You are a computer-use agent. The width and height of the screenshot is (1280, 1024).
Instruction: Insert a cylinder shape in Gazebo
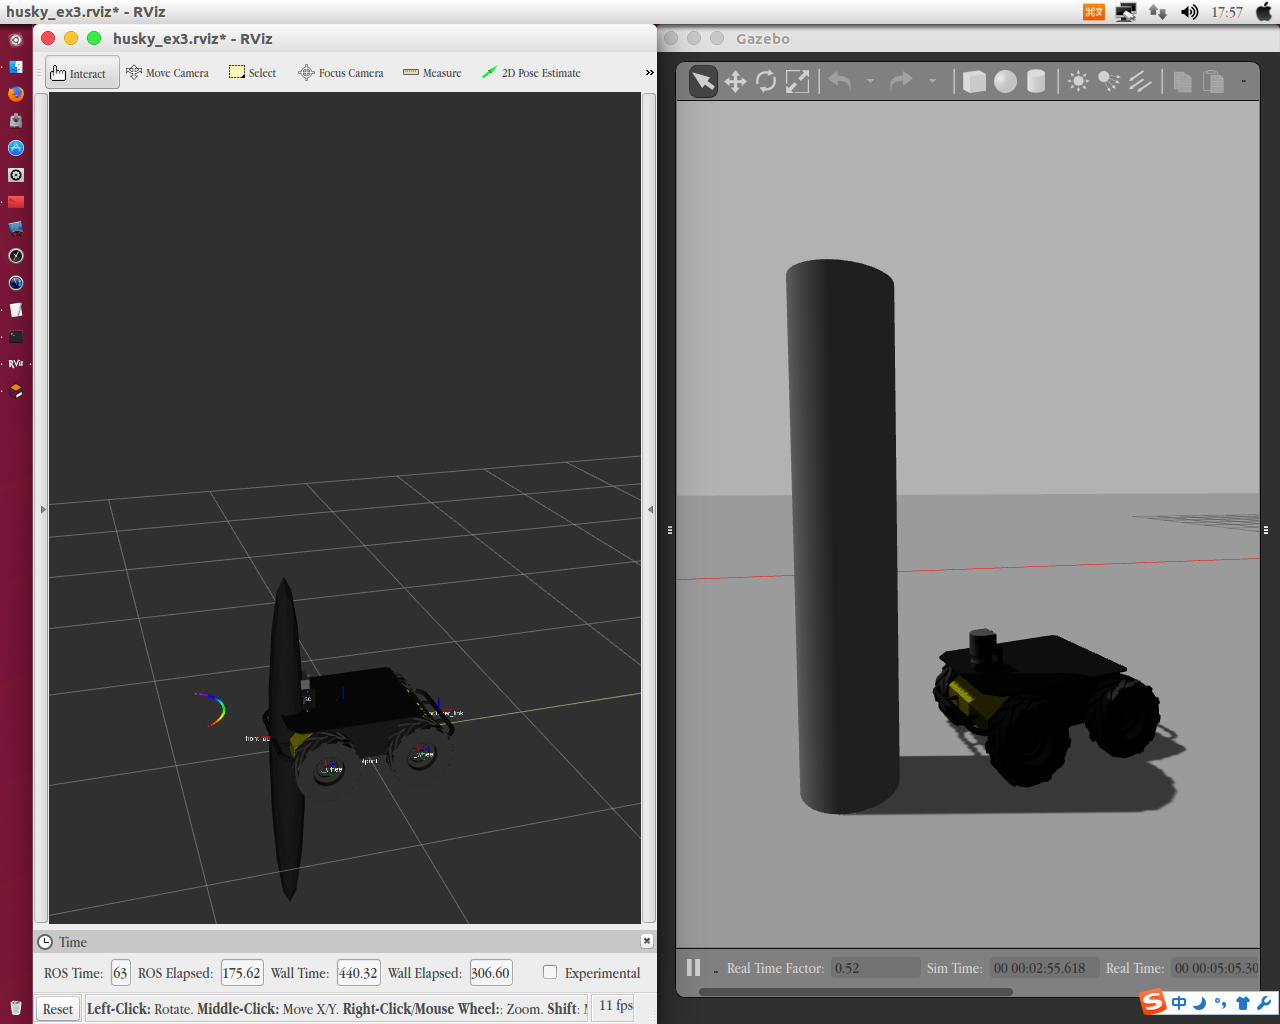click(x=1036, y=81)
